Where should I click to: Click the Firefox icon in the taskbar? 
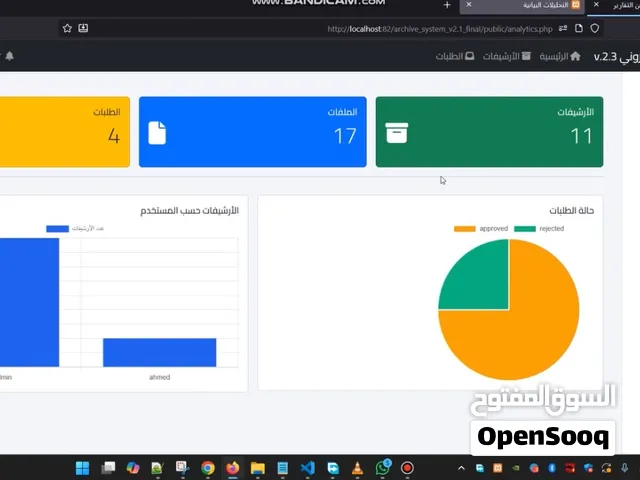(x=233, y=468)
